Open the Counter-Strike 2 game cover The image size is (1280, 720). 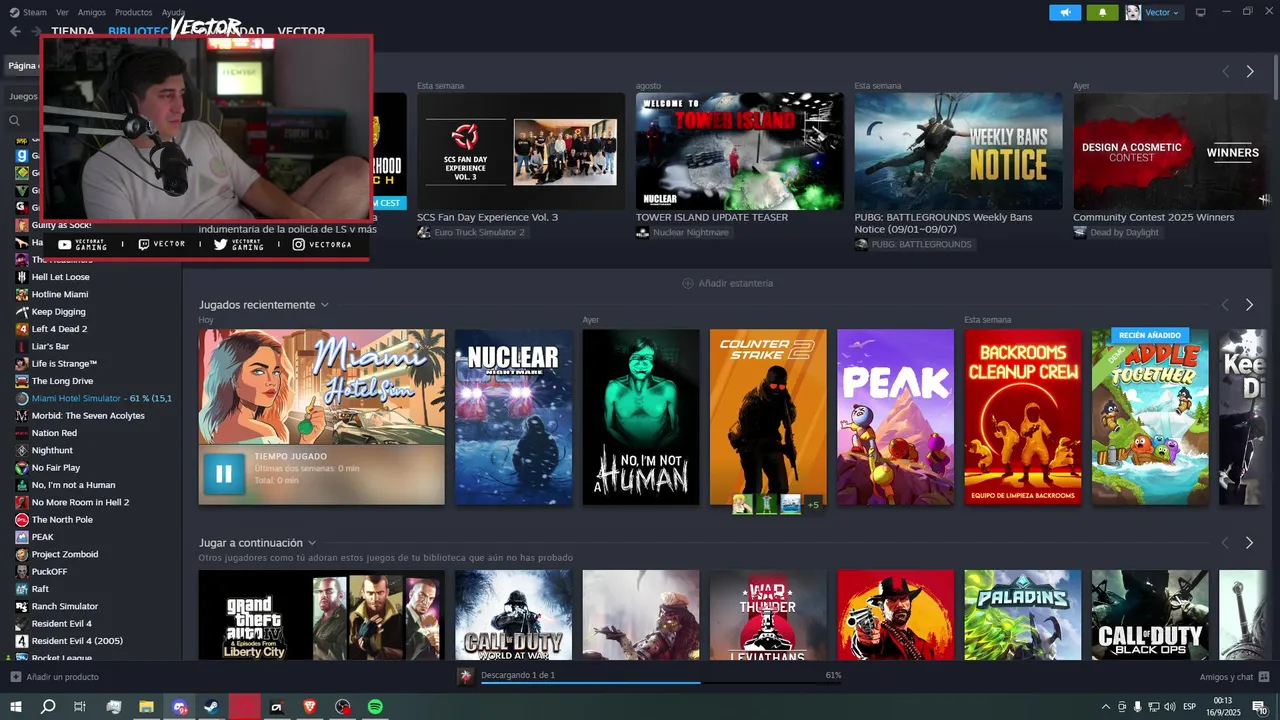[x=768, y=417]
